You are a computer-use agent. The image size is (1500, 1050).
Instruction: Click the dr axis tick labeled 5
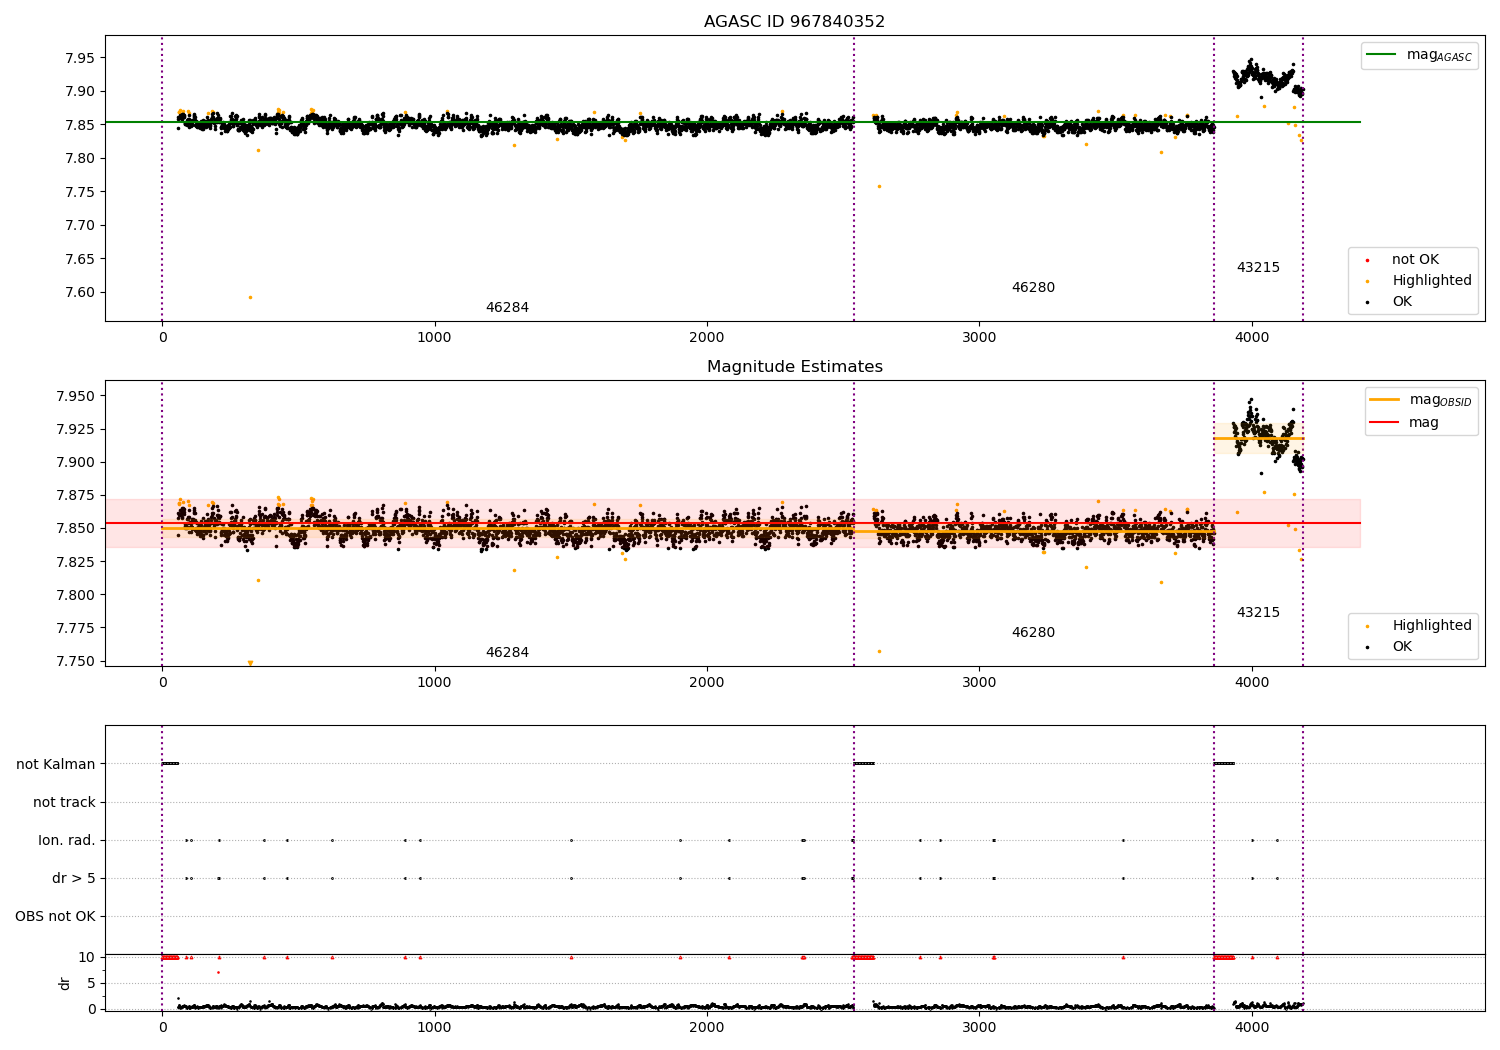92,983
